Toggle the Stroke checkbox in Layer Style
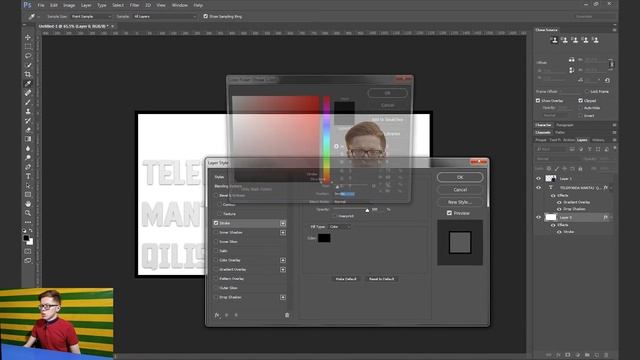Viewport: 640px width, 360px height. (x=216, y=223)
